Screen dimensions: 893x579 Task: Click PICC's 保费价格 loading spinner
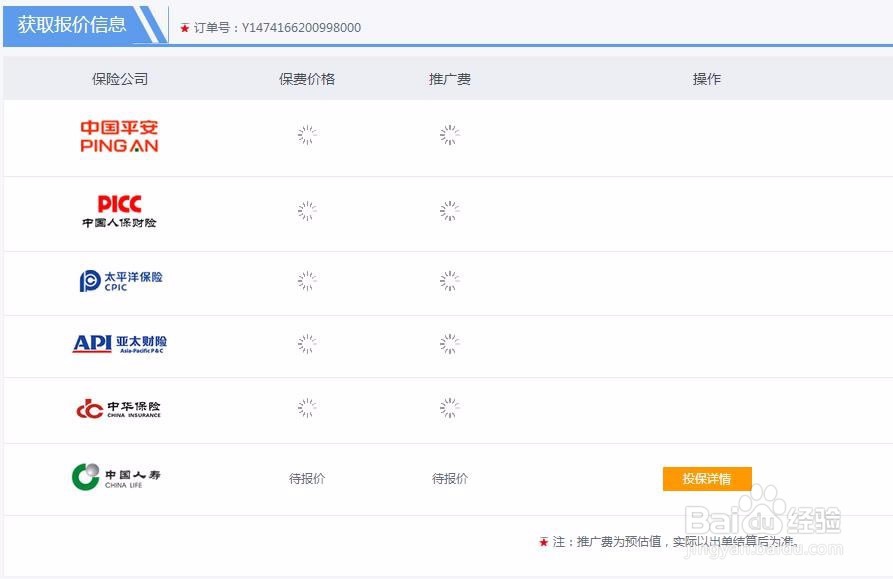tap(307, 211)
